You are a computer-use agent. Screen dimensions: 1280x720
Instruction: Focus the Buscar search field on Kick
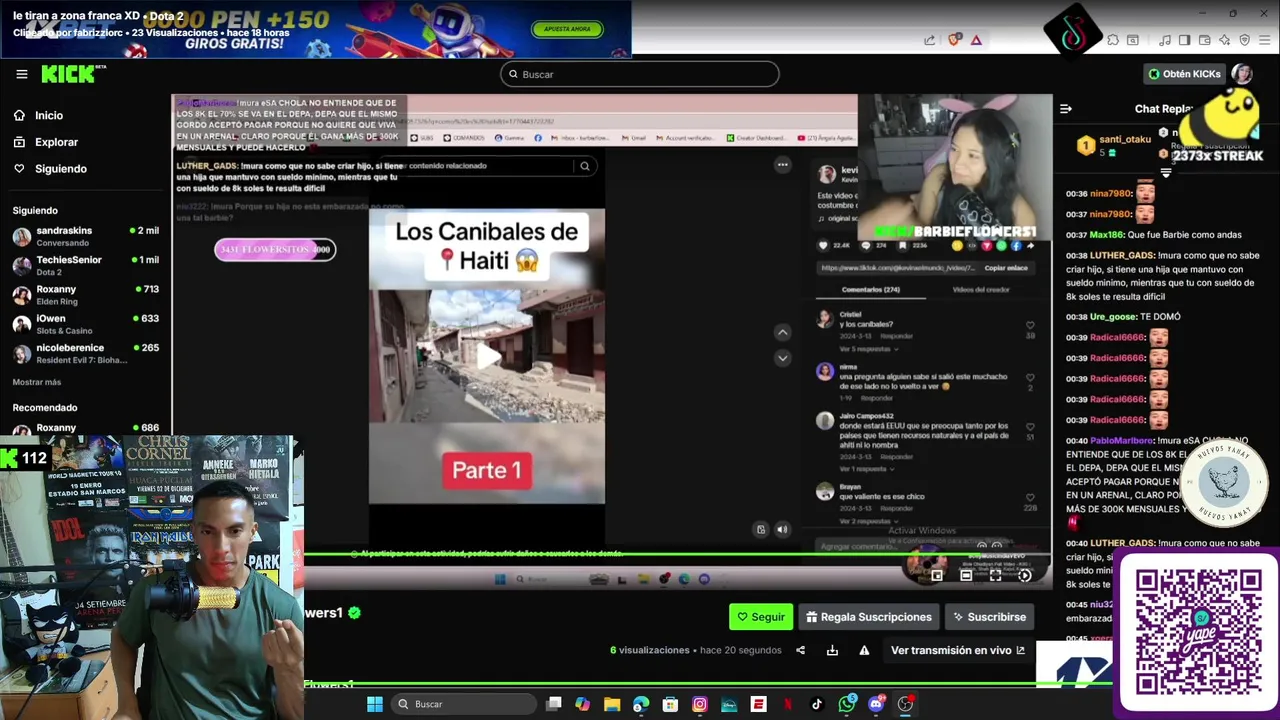640,74
